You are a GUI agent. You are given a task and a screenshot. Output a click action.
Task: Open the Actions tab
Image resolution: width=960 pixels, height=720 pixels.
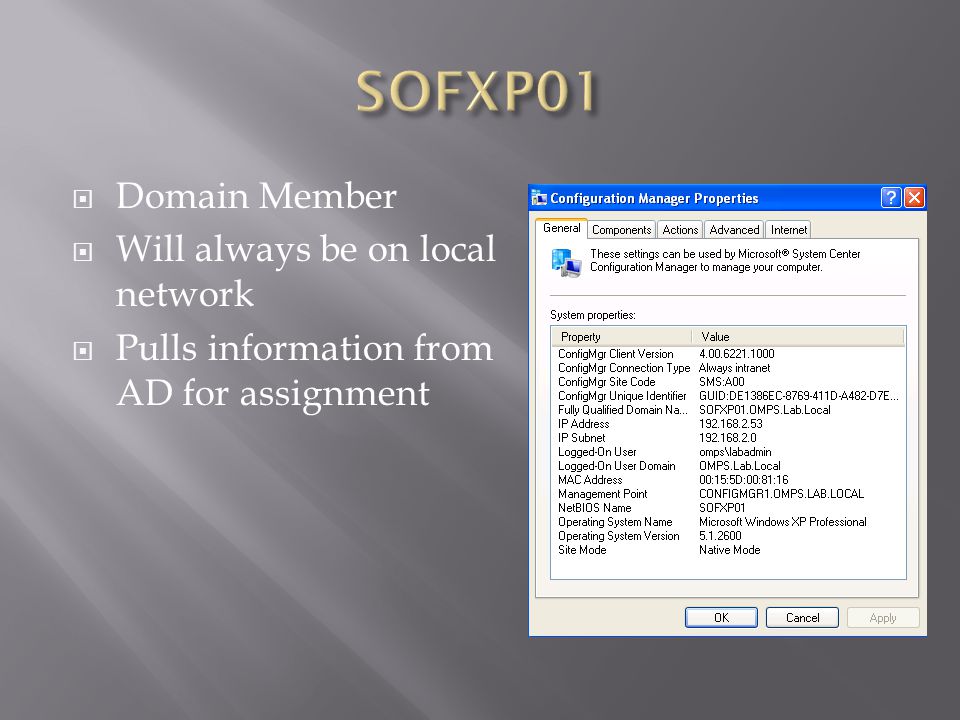680,230
